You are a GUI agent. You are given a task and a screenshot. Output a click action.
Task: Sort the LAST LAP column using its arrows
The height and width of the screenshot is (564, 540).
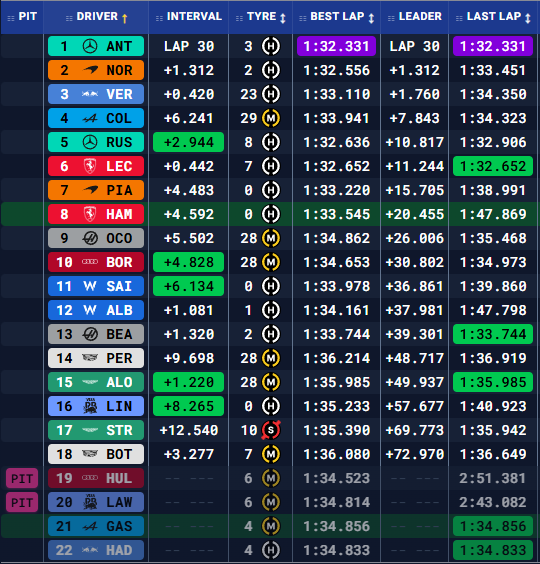[527, 18]
